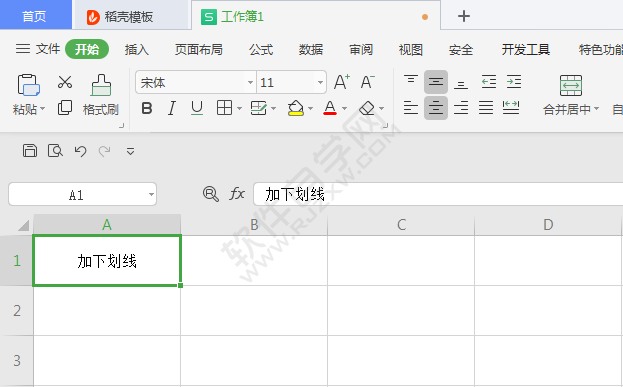Open the 开发工具 tab
Viewport: 623px width, 387px height.
pos(526,50)
